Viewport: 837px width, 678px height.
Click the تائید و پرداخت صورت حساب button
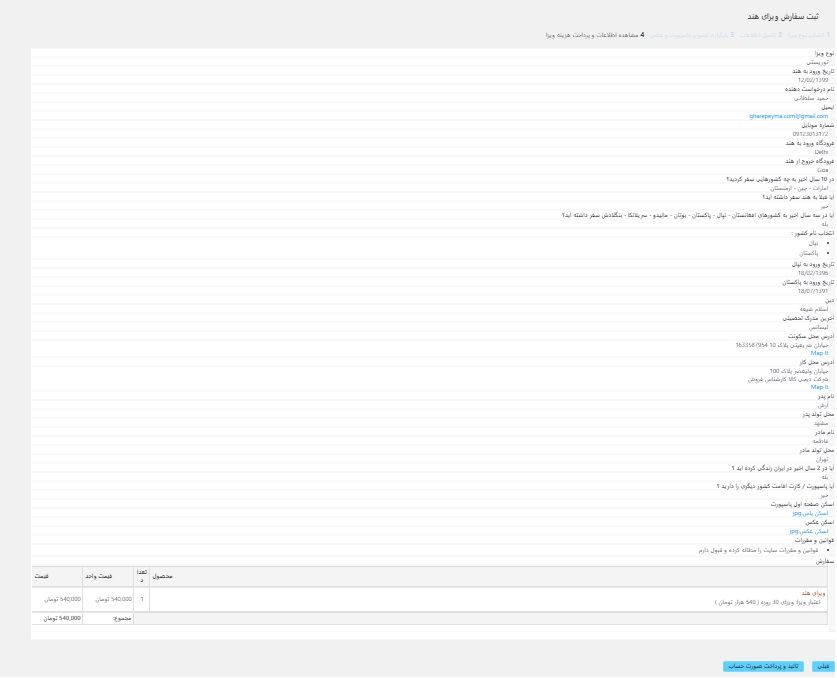click(x=763, y=666)
